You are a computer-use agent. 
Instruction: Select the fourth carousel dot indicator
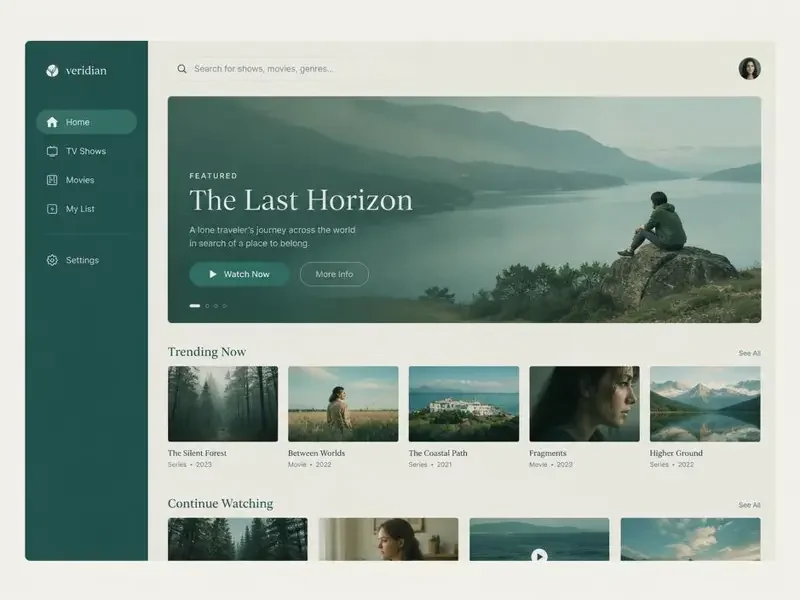224,306
